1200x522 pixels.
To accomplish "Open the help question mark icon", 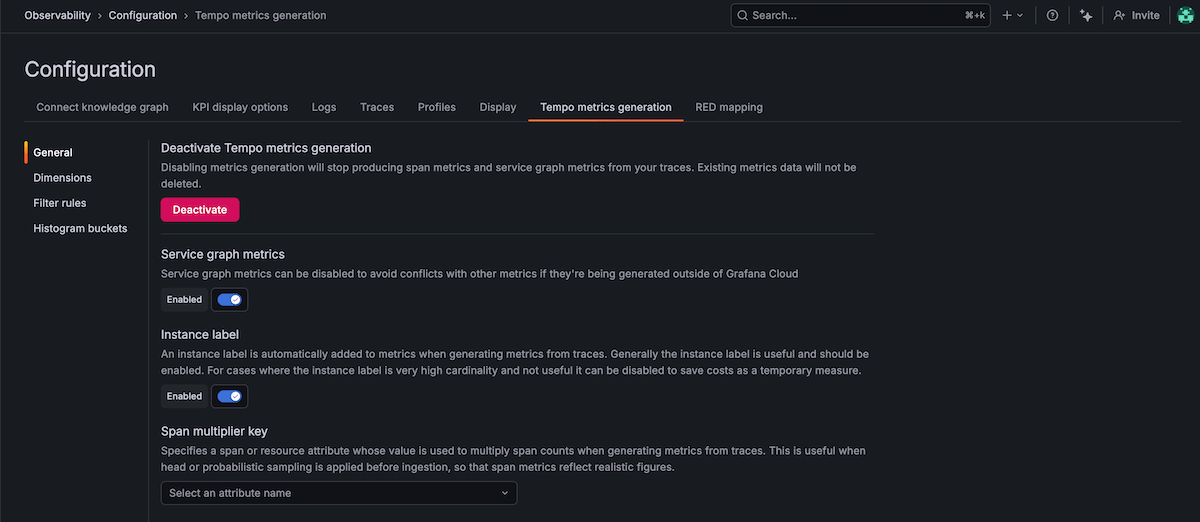I will pyautogui.click(x=1052, y=15).
